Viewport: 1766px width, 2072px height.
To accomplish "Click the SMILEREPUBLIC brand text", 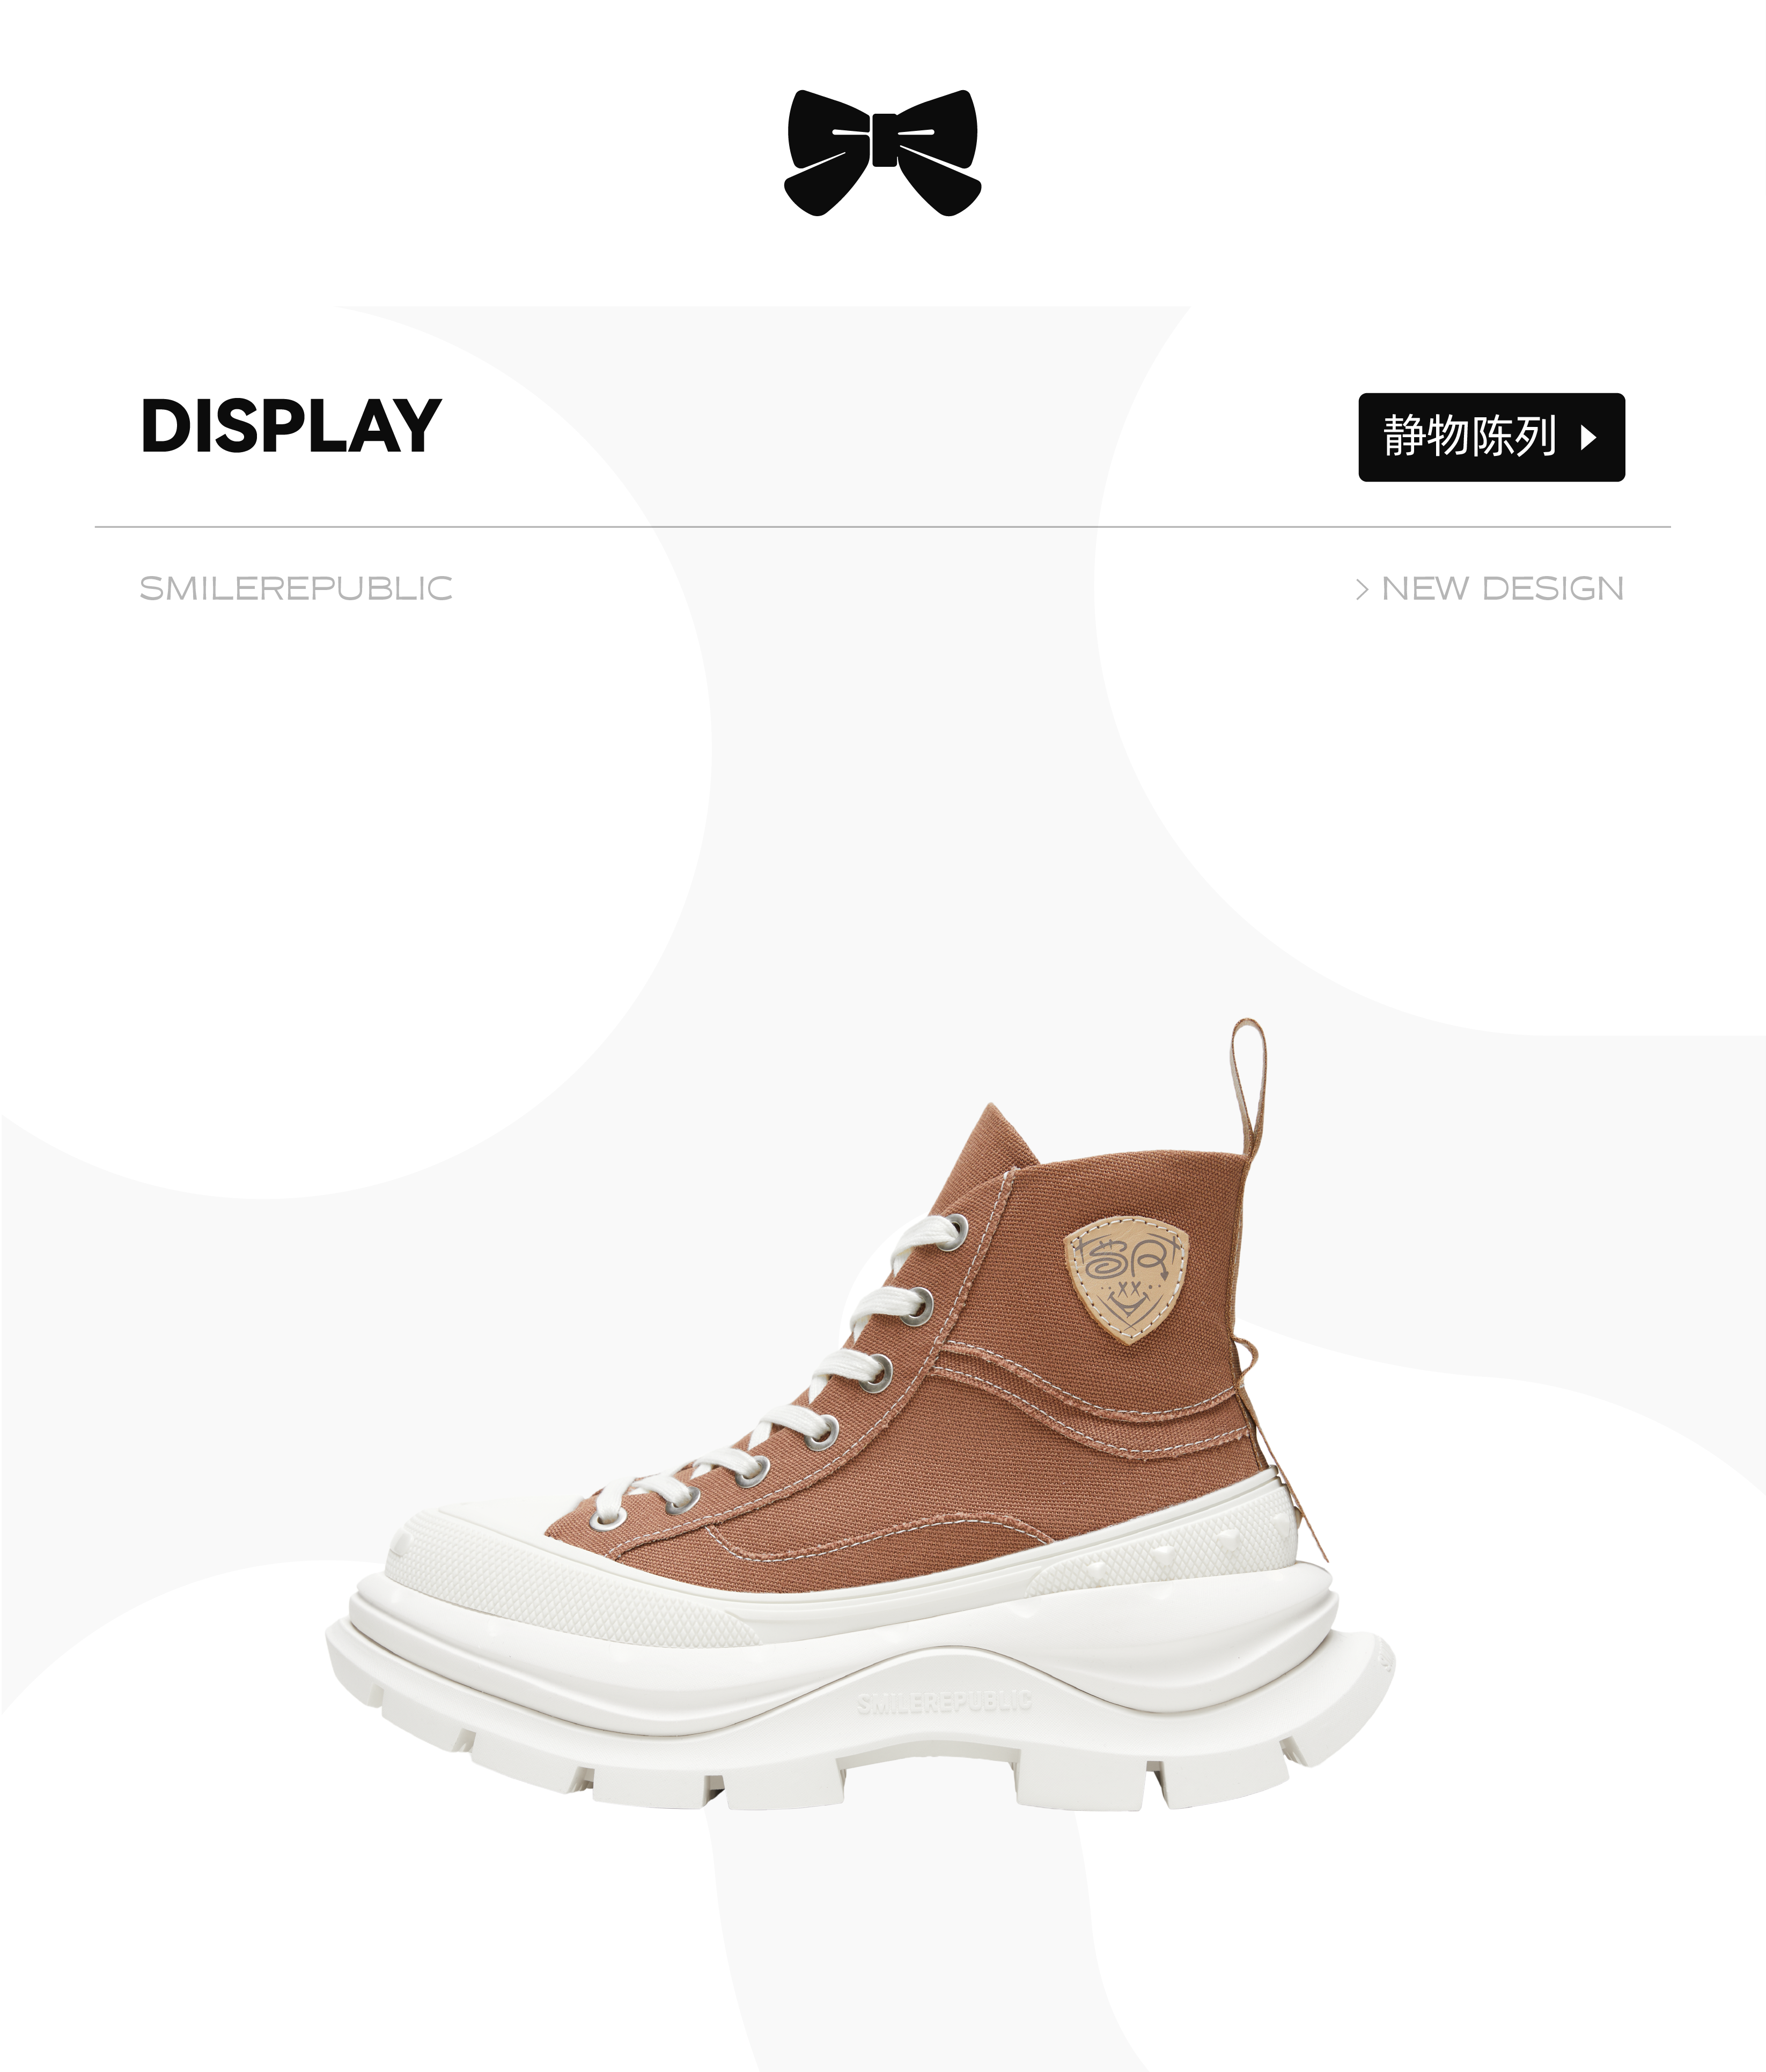I will pyautogui.click(x=296, y=588).
